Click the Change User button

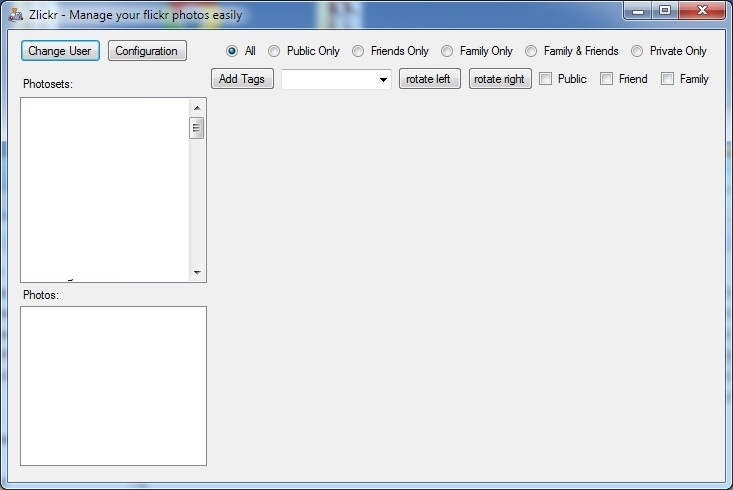(x=60, y=50)
